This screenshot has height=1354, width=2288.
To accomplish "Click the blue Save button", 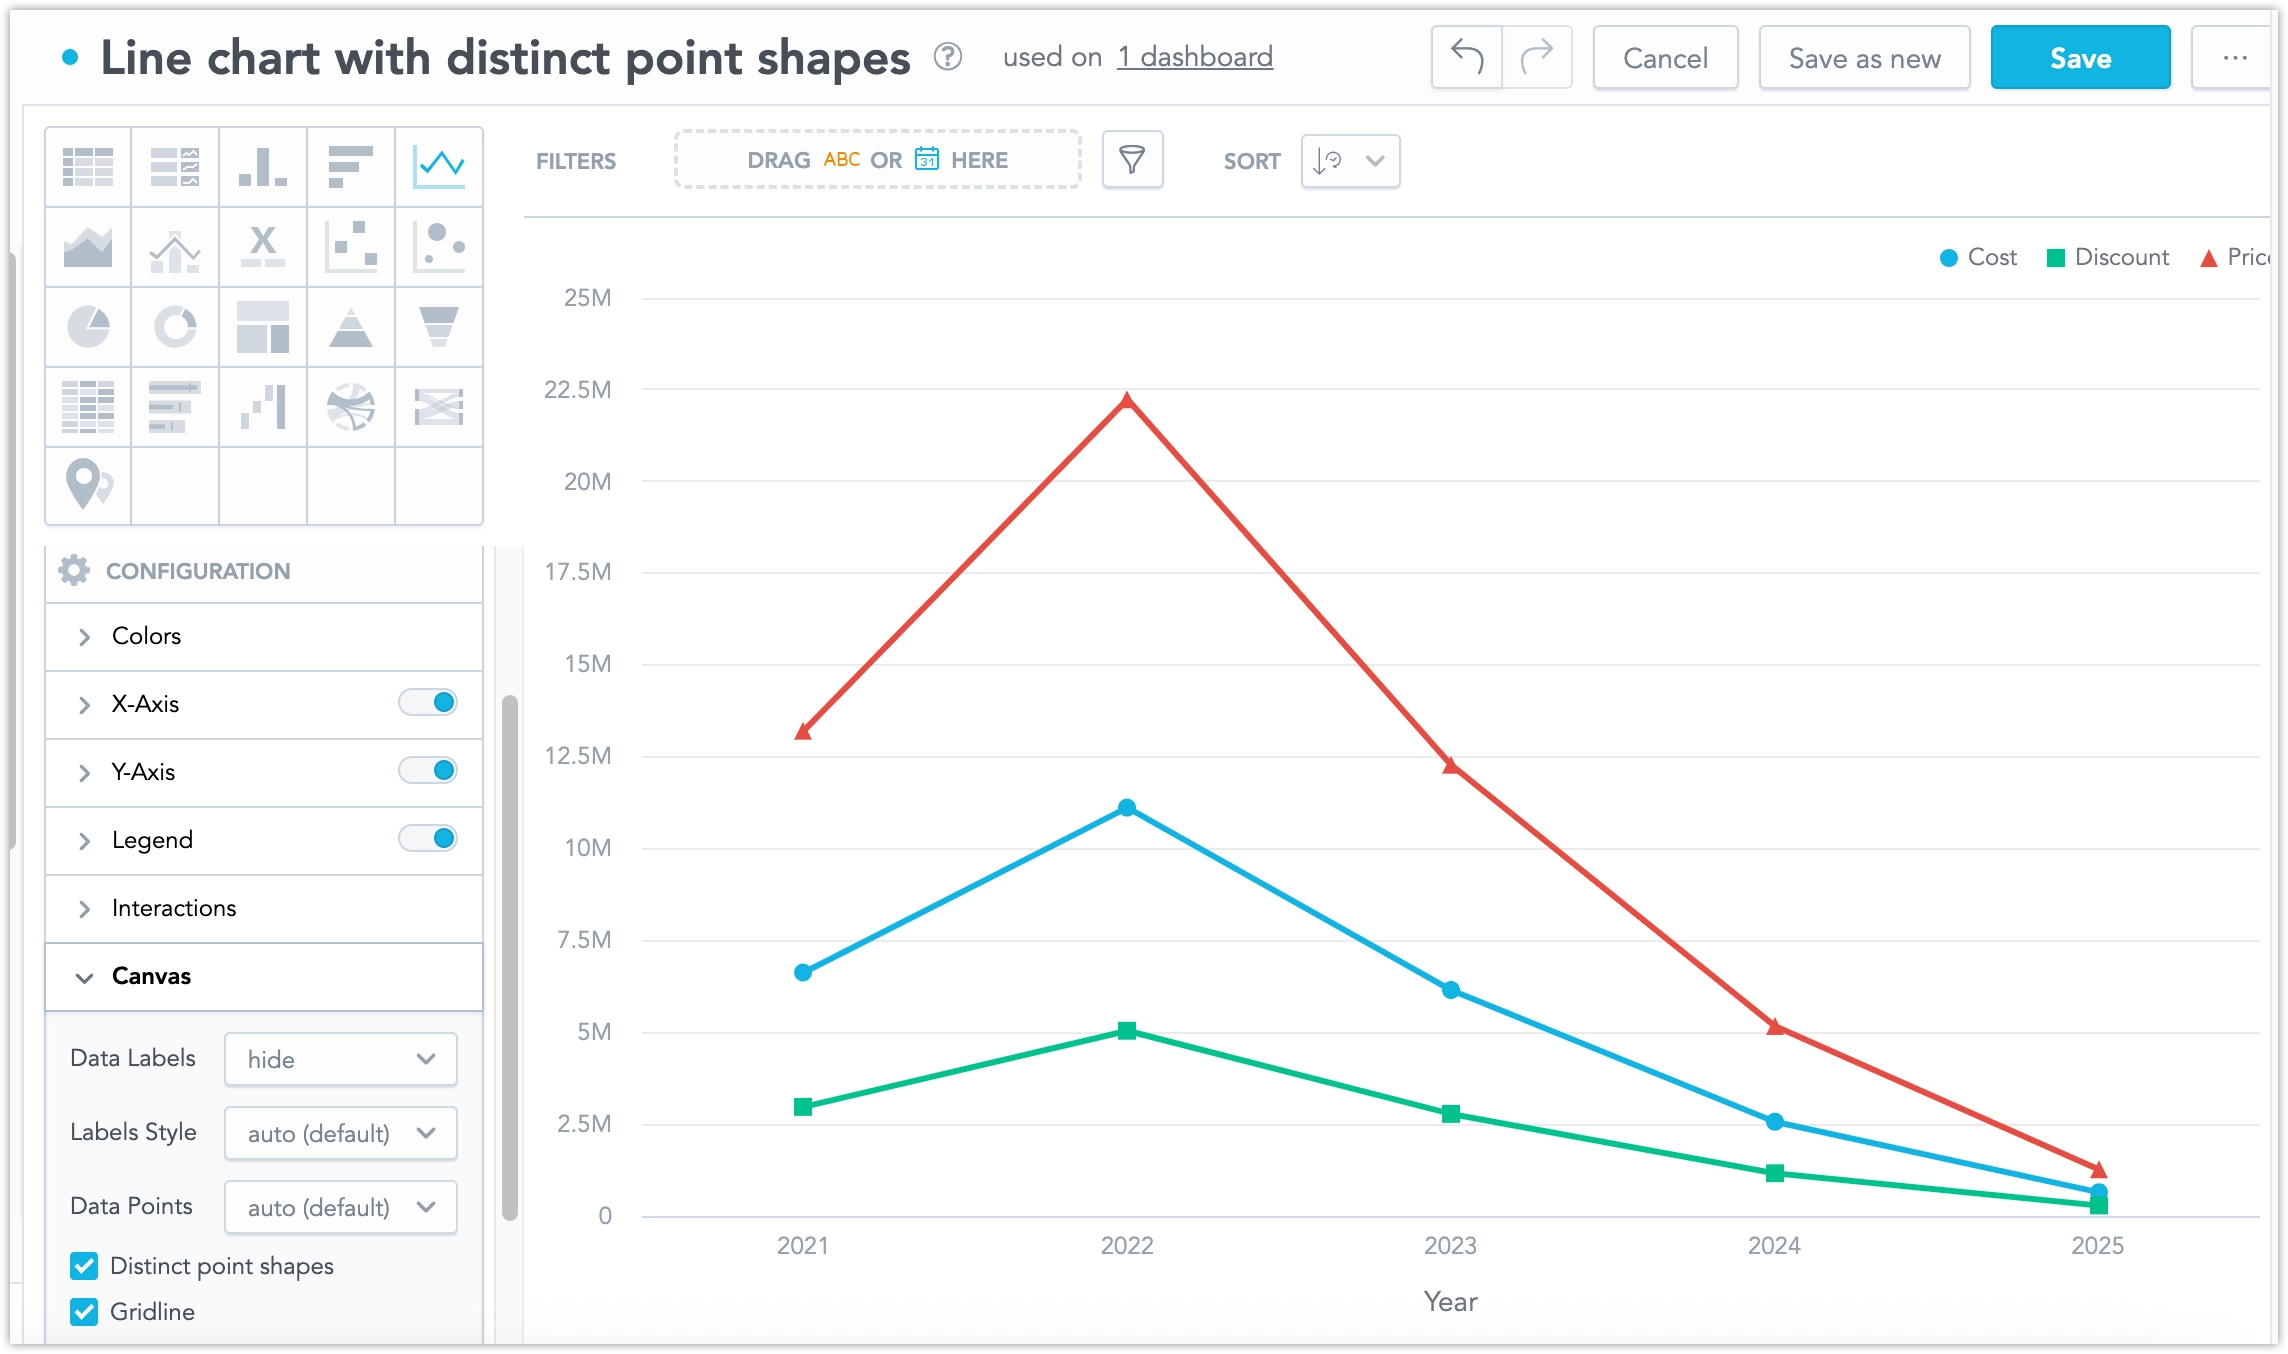I will 2080,58.
